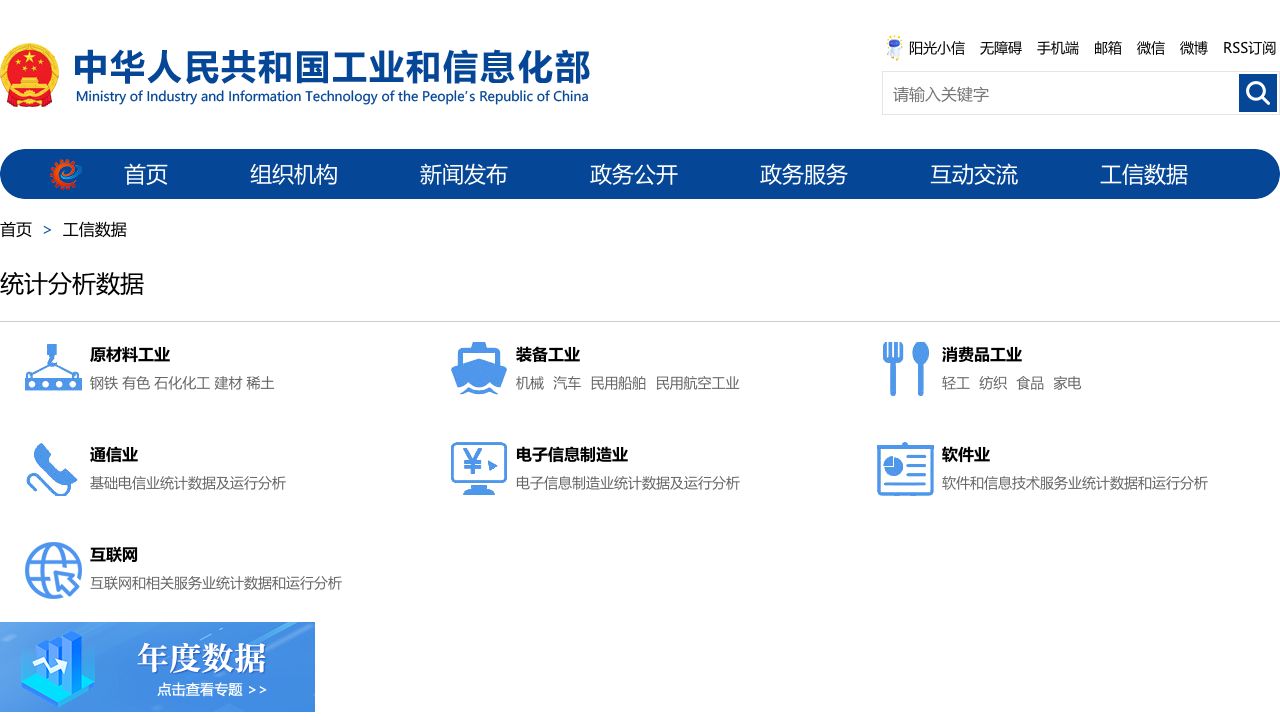Open the 纺织 industry link
This screenshot has height=720, width=1280.
[x=993, y=383]
